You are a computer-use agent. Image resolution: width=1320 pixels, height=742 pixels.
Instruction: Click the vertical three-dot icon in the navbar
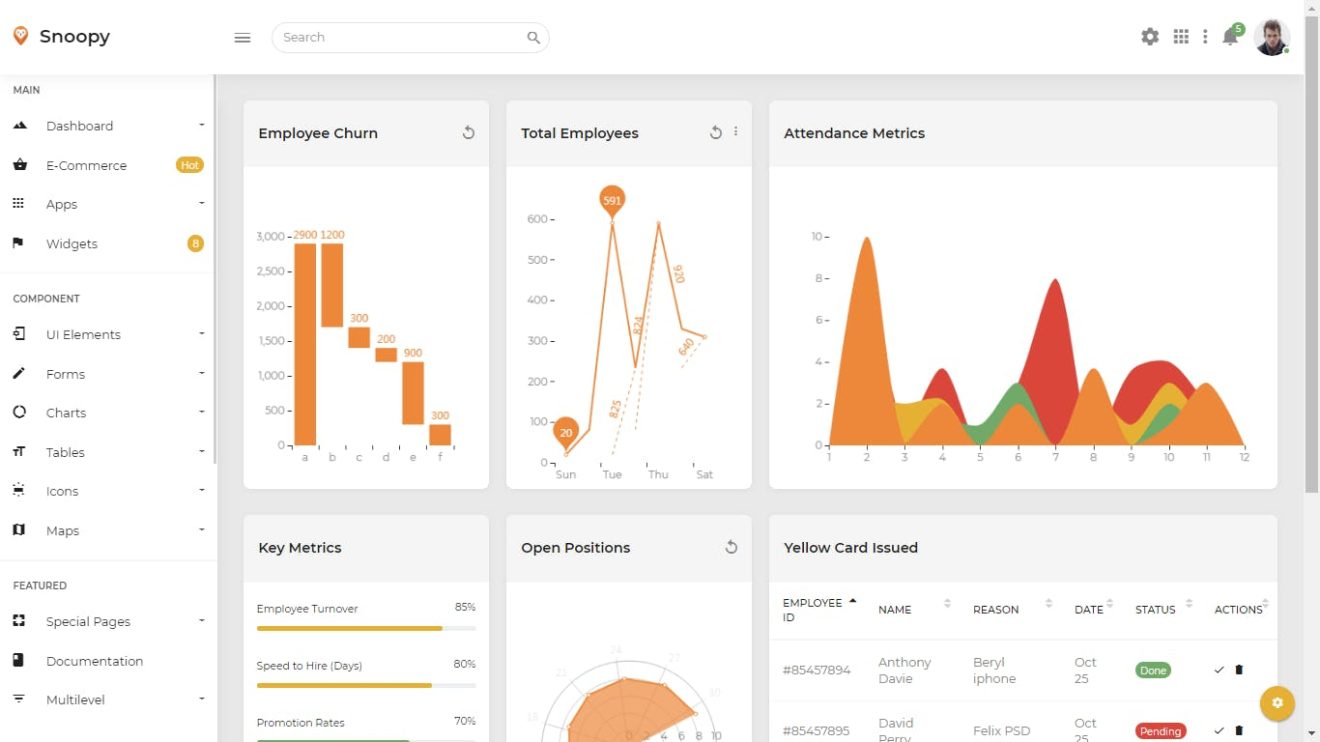[1204, 36]
